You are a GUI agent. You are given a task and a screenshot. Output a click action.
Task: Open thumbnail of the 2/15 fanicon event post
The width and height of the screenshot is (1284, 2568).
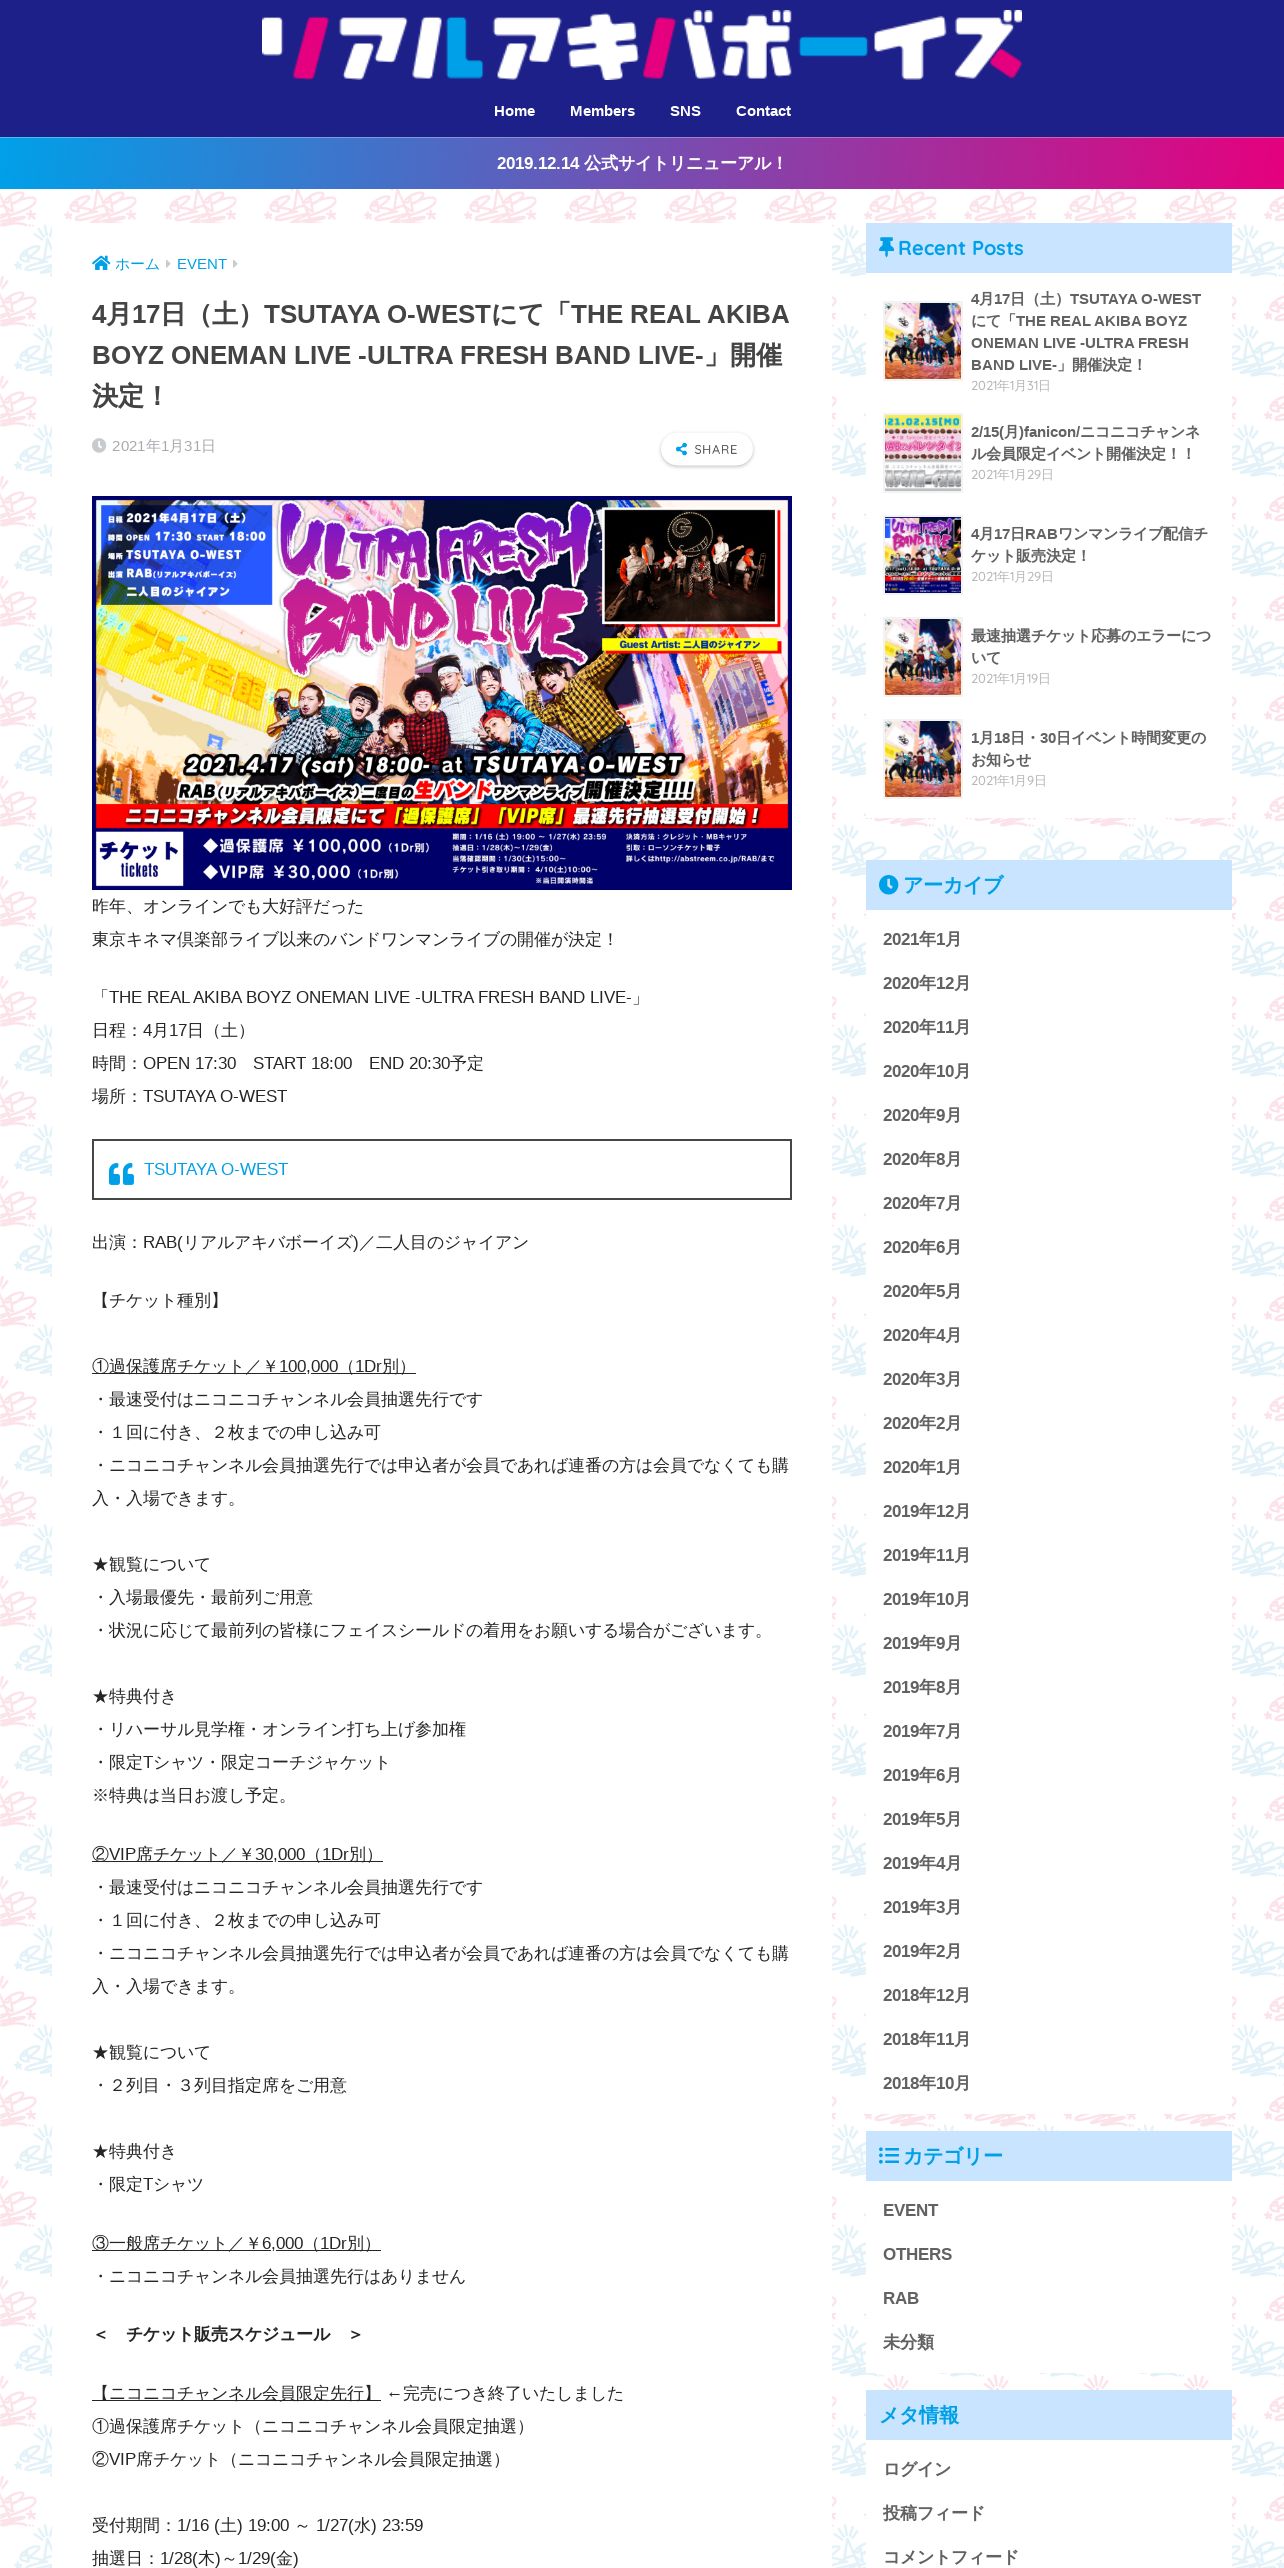(922, 453)
